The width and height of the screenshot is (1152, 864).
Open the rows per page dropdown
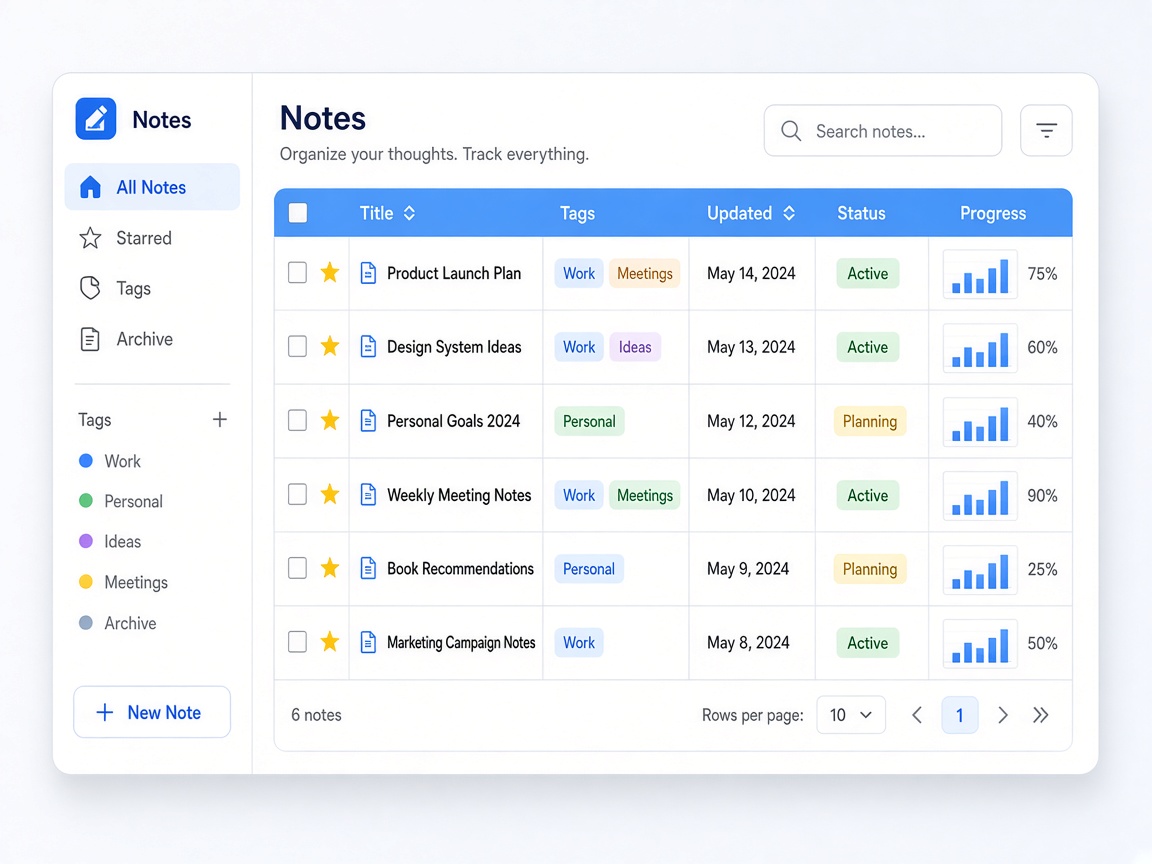click(x=851, y=715)
